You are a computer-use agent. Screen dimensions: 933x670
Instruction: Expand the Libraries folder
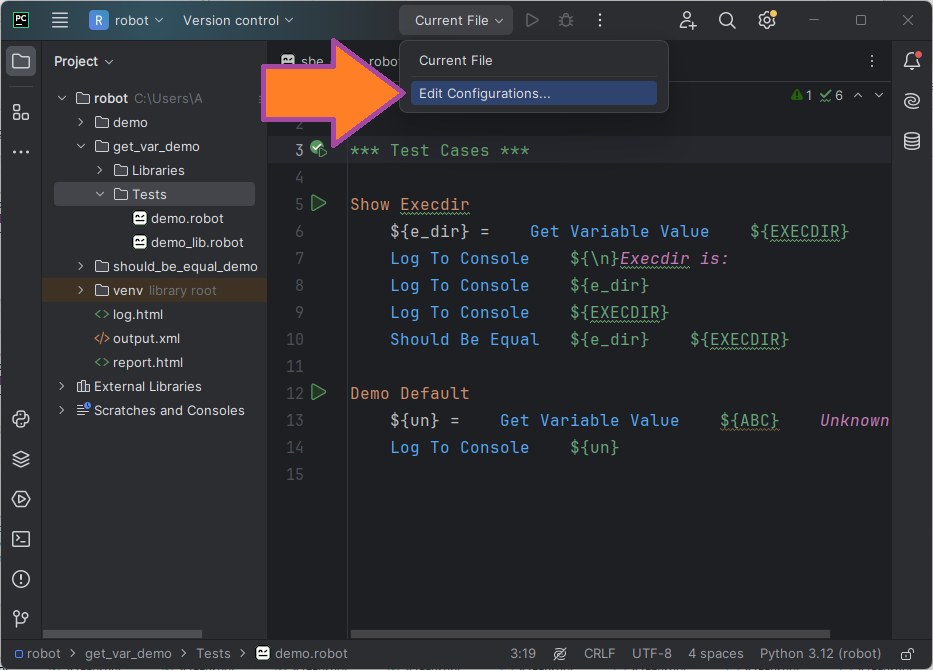100,170
